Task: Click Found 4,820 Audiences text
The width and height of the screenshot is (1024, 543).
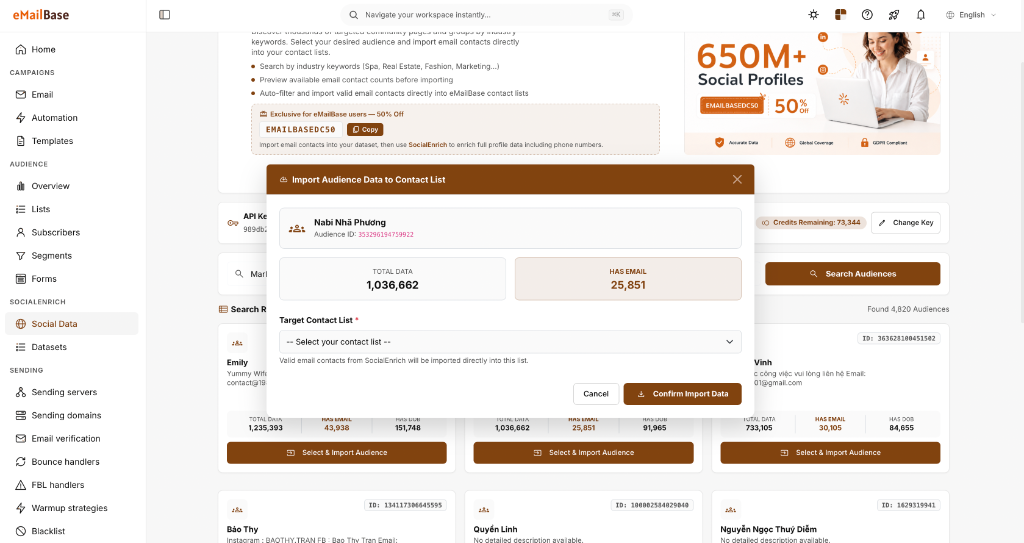Action: point(908,309)
